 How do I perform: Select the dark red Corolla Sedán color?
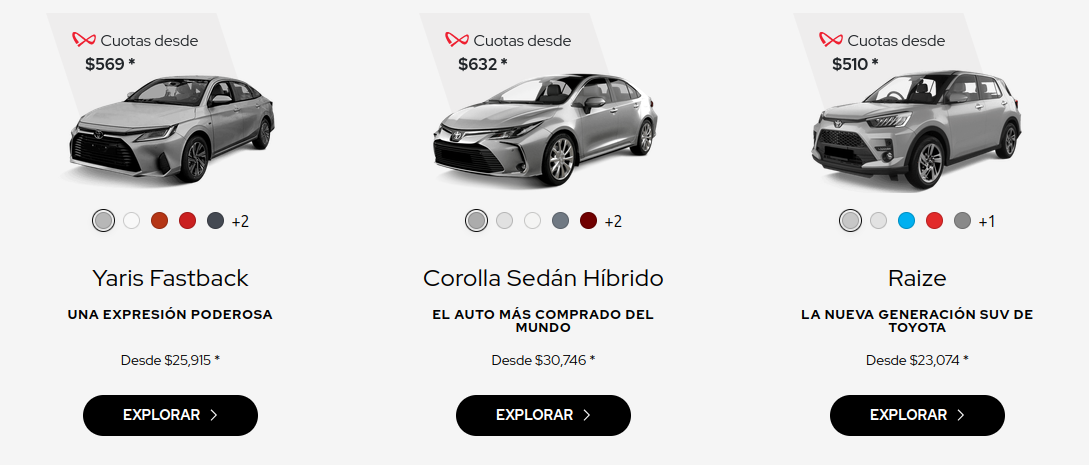588,221
